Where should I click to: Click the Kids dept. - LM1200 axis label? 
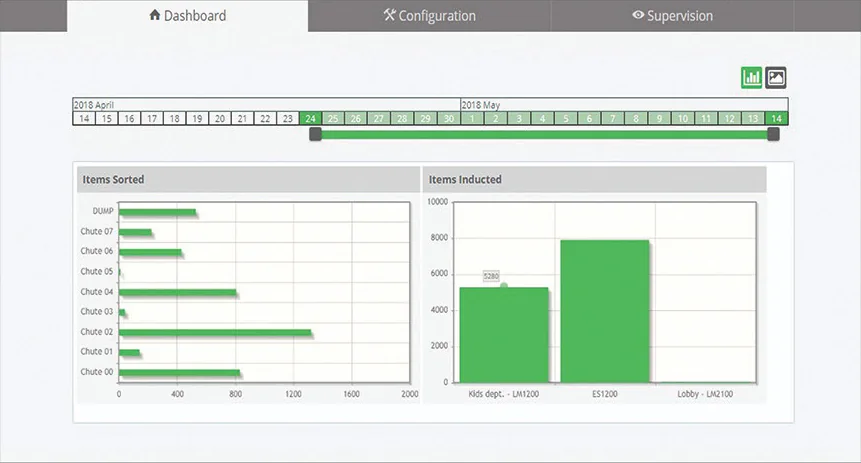pyautogui.click(x=504, y=394)
